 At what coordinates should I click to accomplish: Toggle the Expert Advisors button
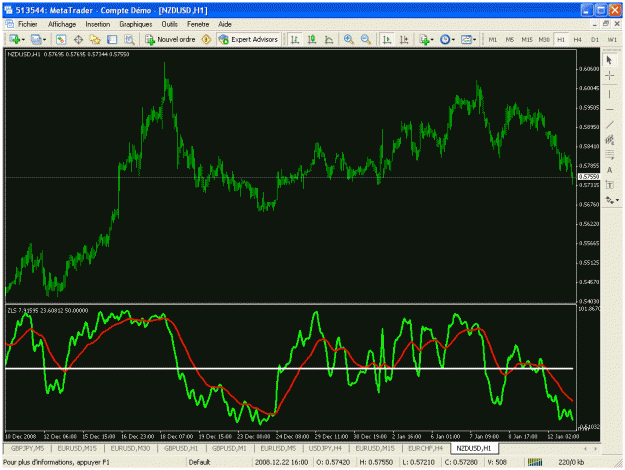(248, 39)
